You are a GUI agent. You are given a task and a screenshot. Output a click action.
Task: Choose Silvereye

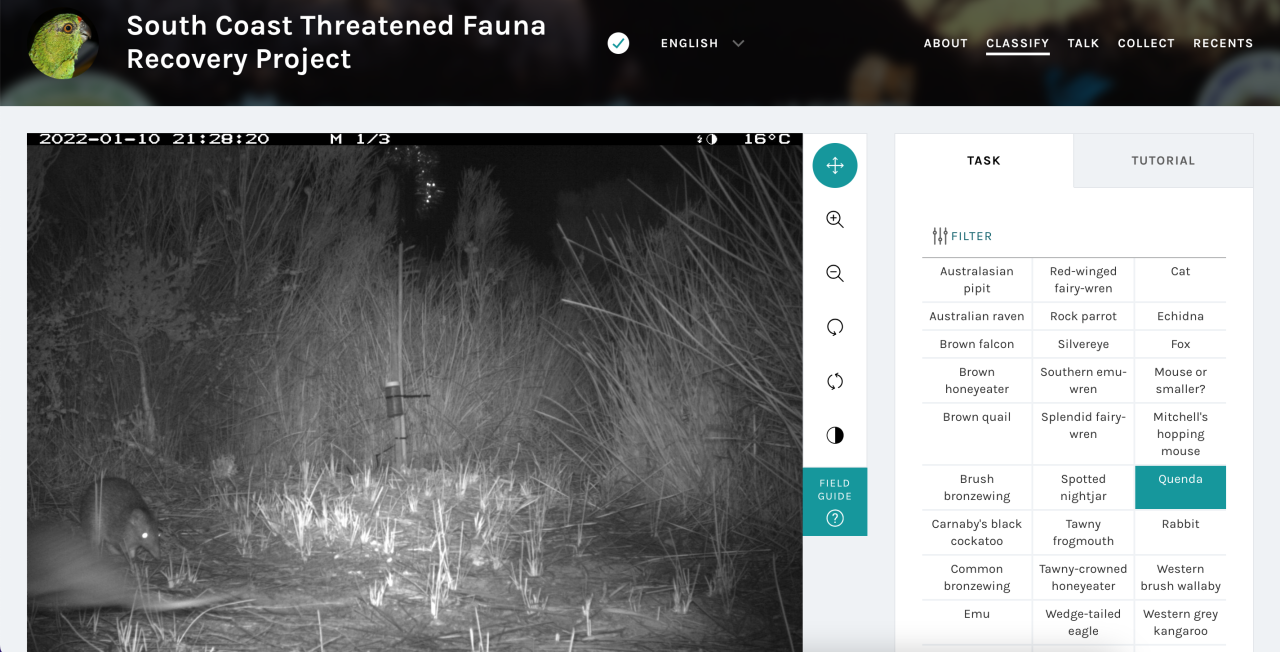pos(1083,344)
